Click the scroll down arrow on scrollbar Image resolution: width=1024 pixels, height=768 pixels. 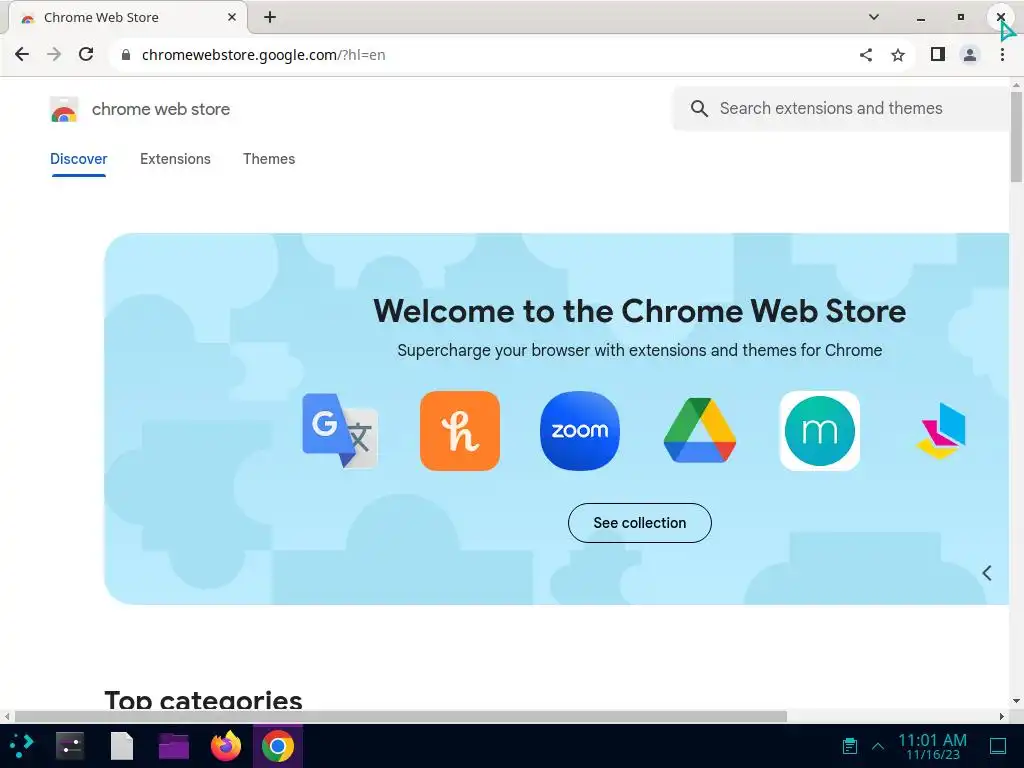point(1016,701)
